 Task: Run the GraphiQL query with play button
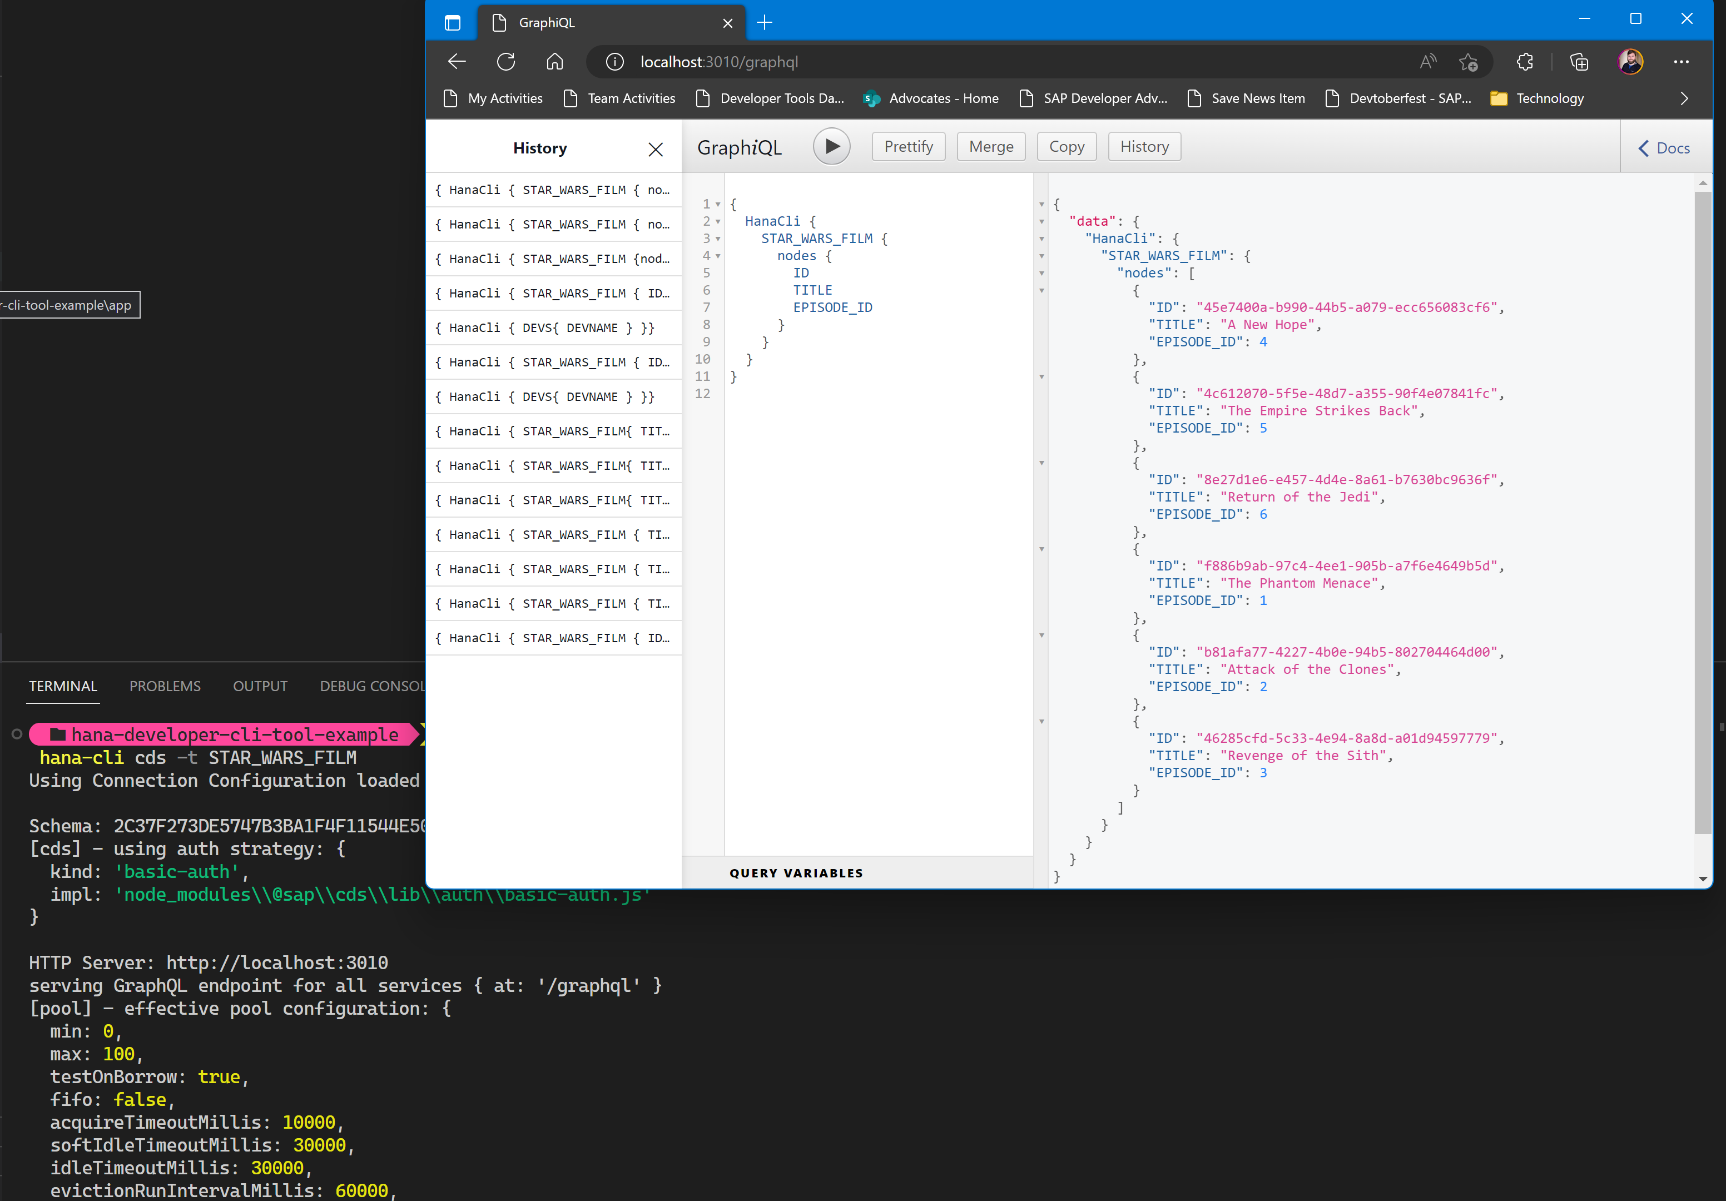coord(831,147)
